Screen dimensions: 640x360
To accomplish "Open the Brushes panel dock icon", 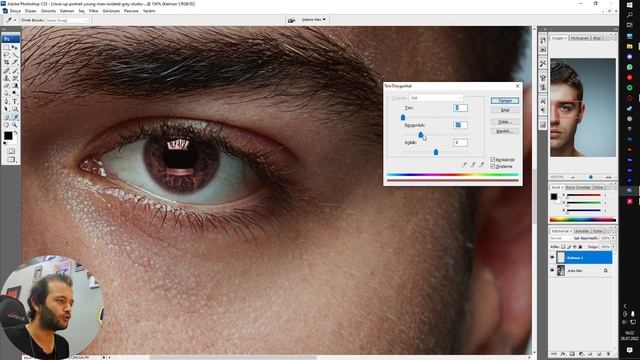I will [543, 77].
